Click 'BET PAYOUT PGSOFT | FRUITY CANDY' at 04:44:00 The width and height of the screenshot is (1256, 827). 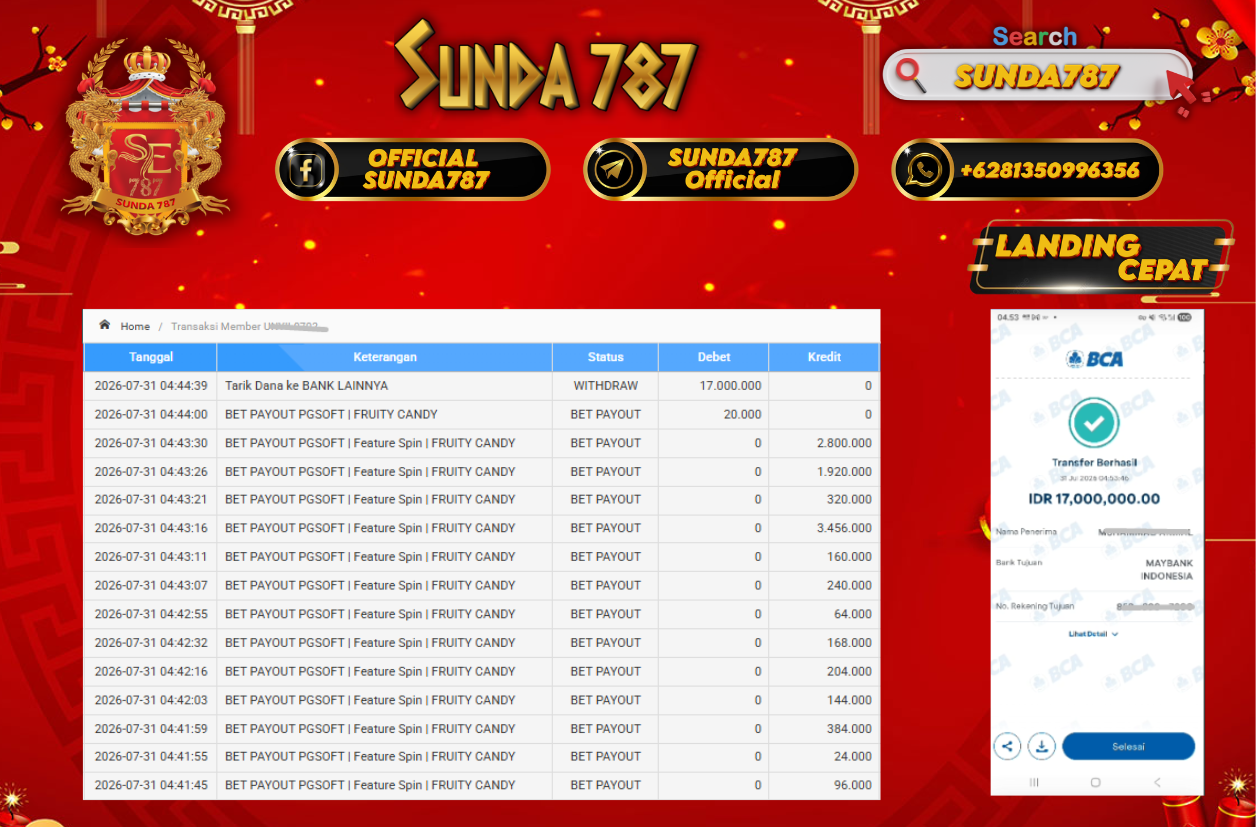pos(331,414)
